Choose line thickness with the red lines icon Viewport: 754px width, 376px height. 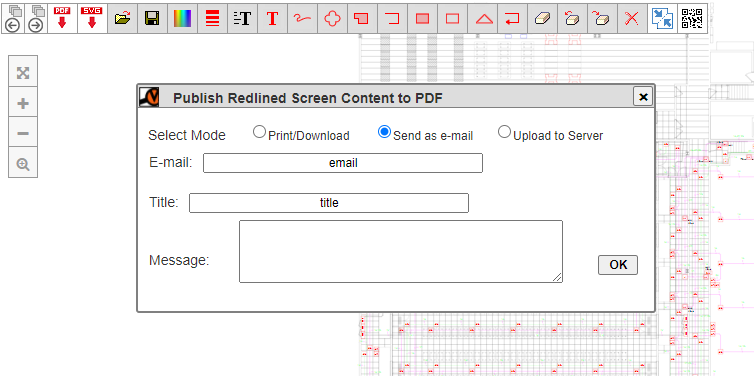coord(213,18)
